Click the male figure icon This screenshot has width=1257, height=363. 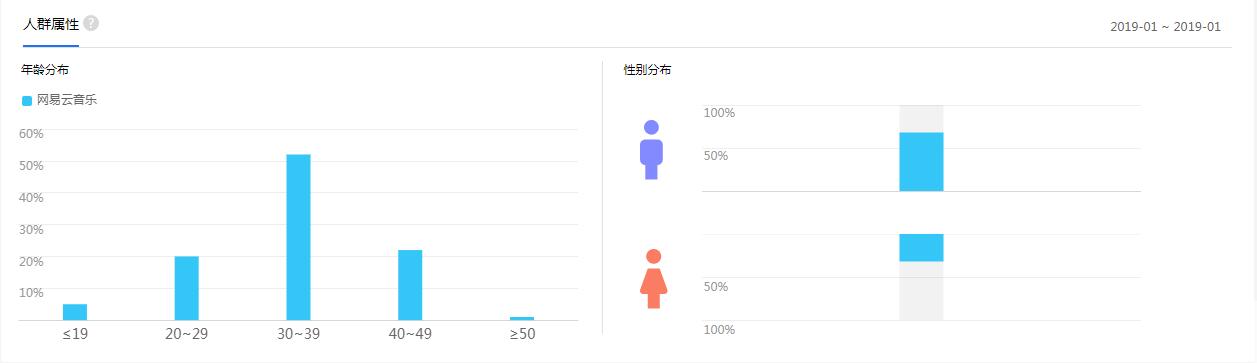[x=651, y=150]
